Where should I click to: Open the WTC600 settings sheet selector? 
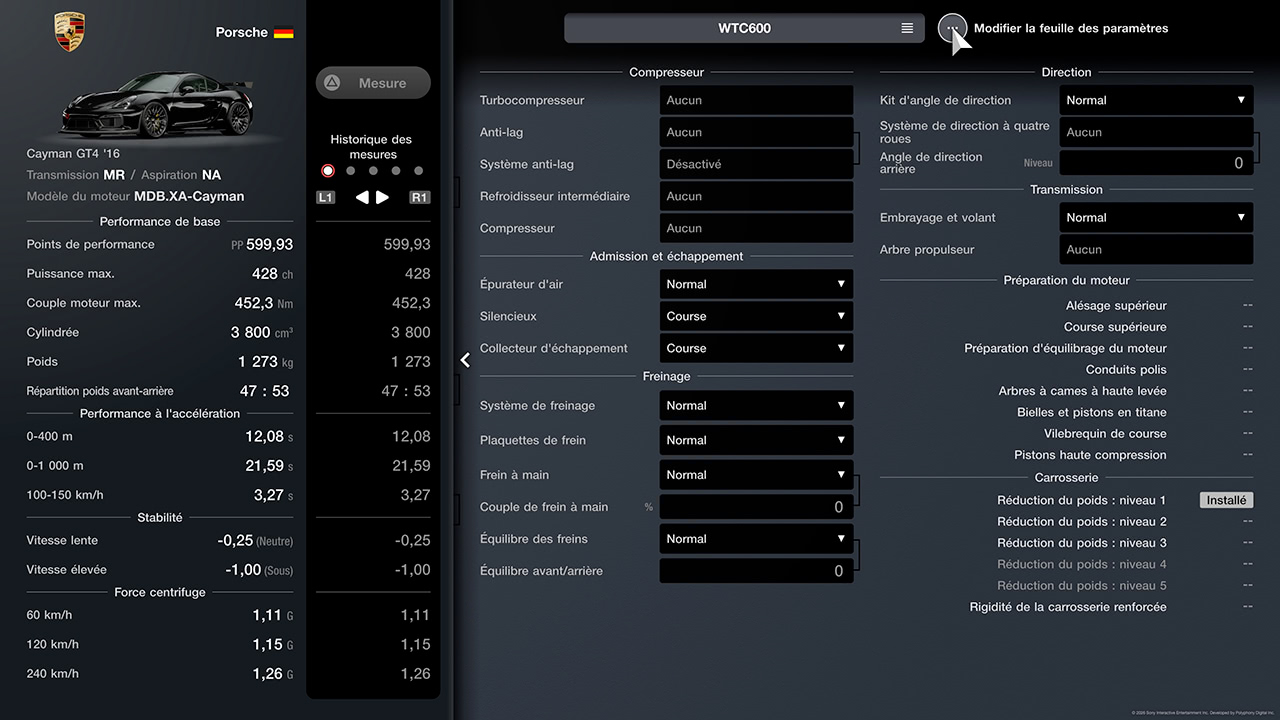[x=744, y=28]
